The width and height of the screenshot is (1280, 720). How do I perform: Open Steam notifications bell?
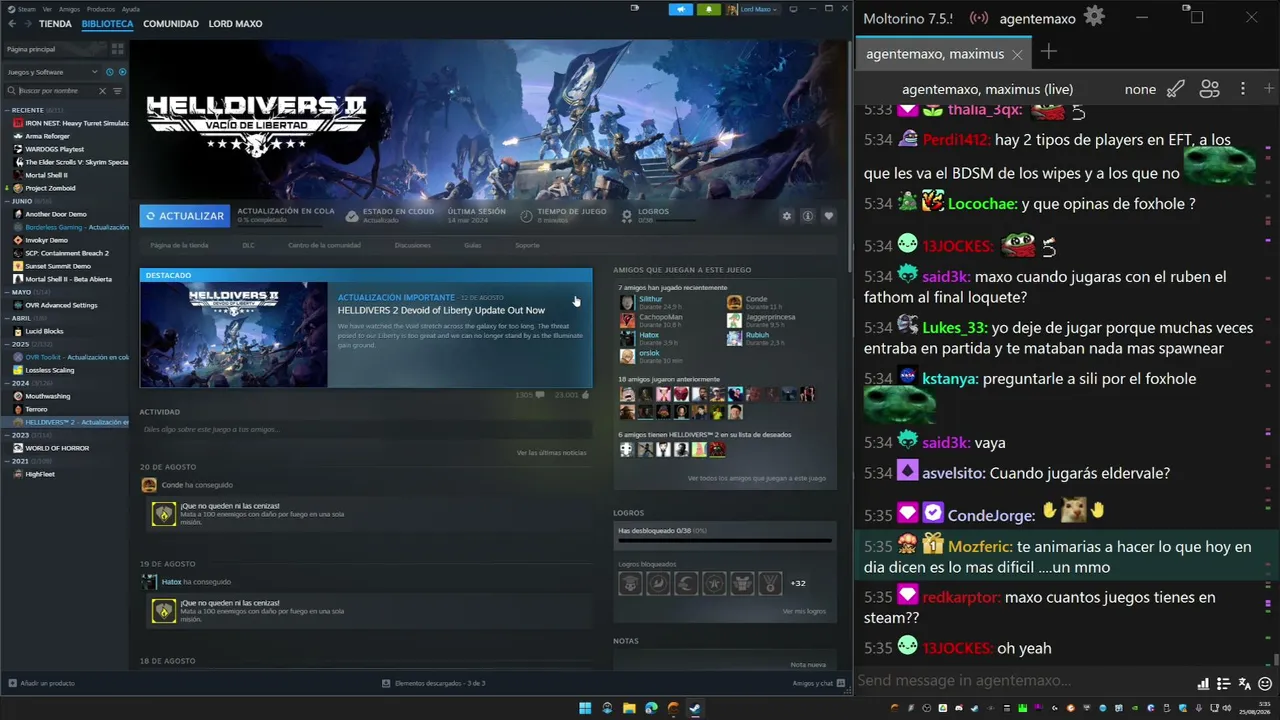click(x=709, y=9)
